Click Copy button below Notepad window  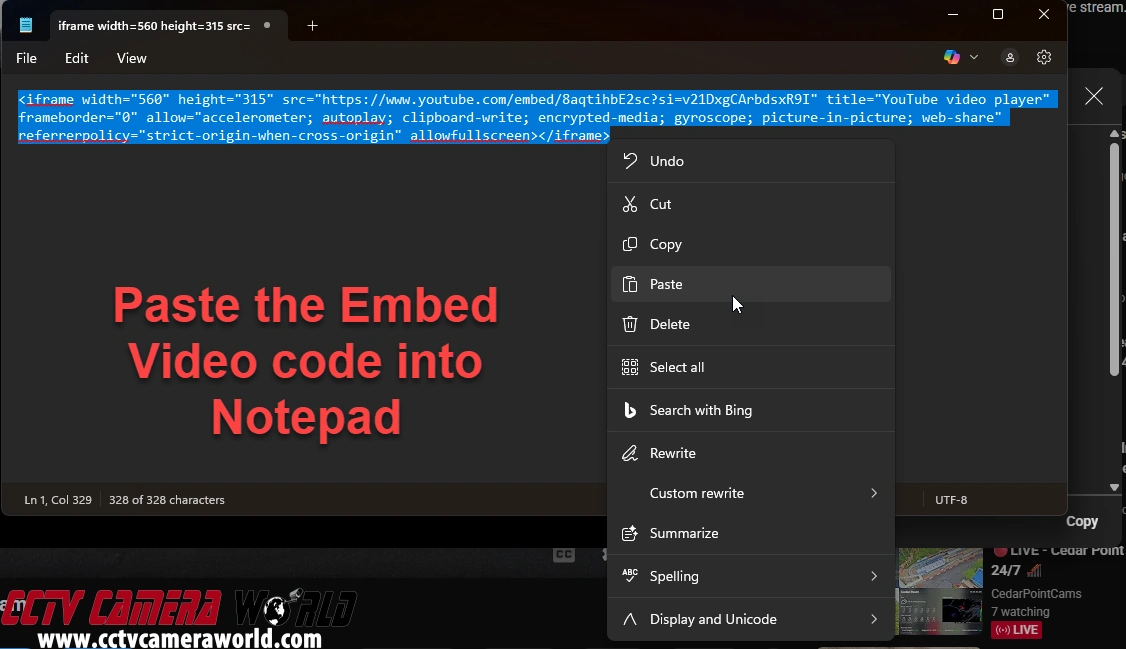1081,521
